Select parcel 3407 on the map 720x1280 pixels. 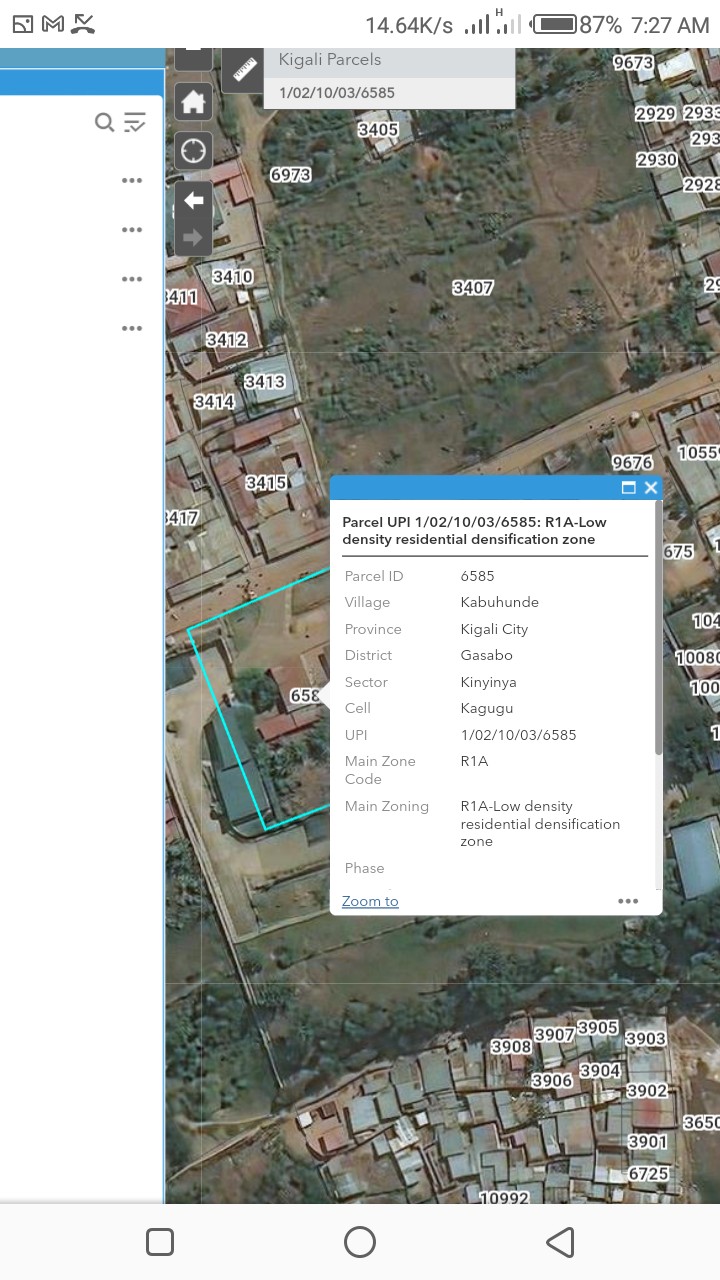click(473, 288)
